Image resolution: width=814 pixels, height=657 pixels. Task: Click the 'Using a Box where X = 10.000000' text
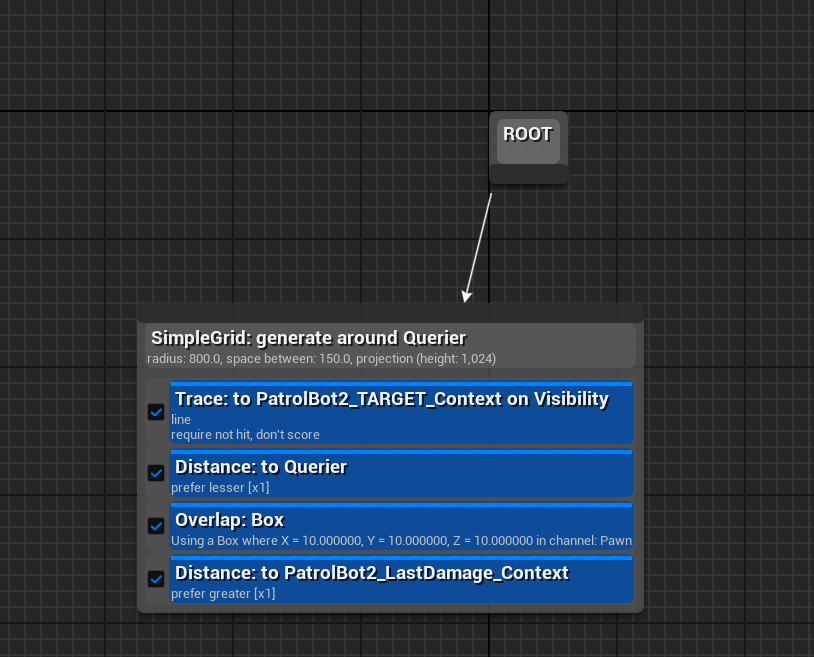click(x=401, y=541)
